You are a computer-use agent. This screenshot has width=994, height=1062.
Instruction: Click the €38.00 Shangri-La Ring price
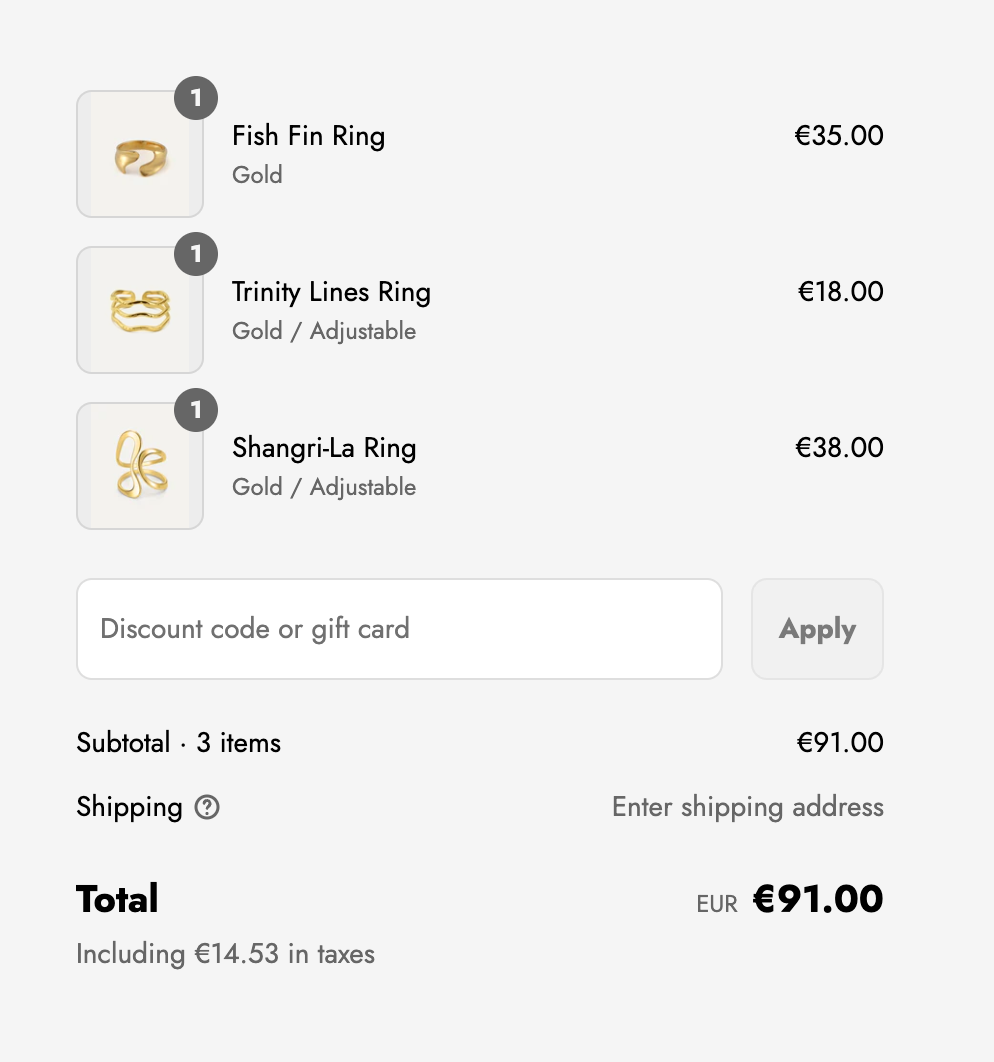tap(839, 448)
